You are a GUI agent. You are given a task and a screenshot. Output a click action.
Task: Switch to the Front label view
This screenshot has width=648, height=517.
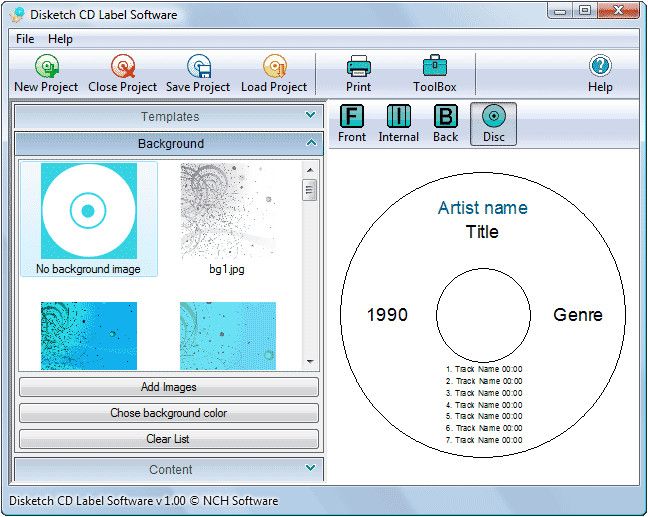[352, 124]
